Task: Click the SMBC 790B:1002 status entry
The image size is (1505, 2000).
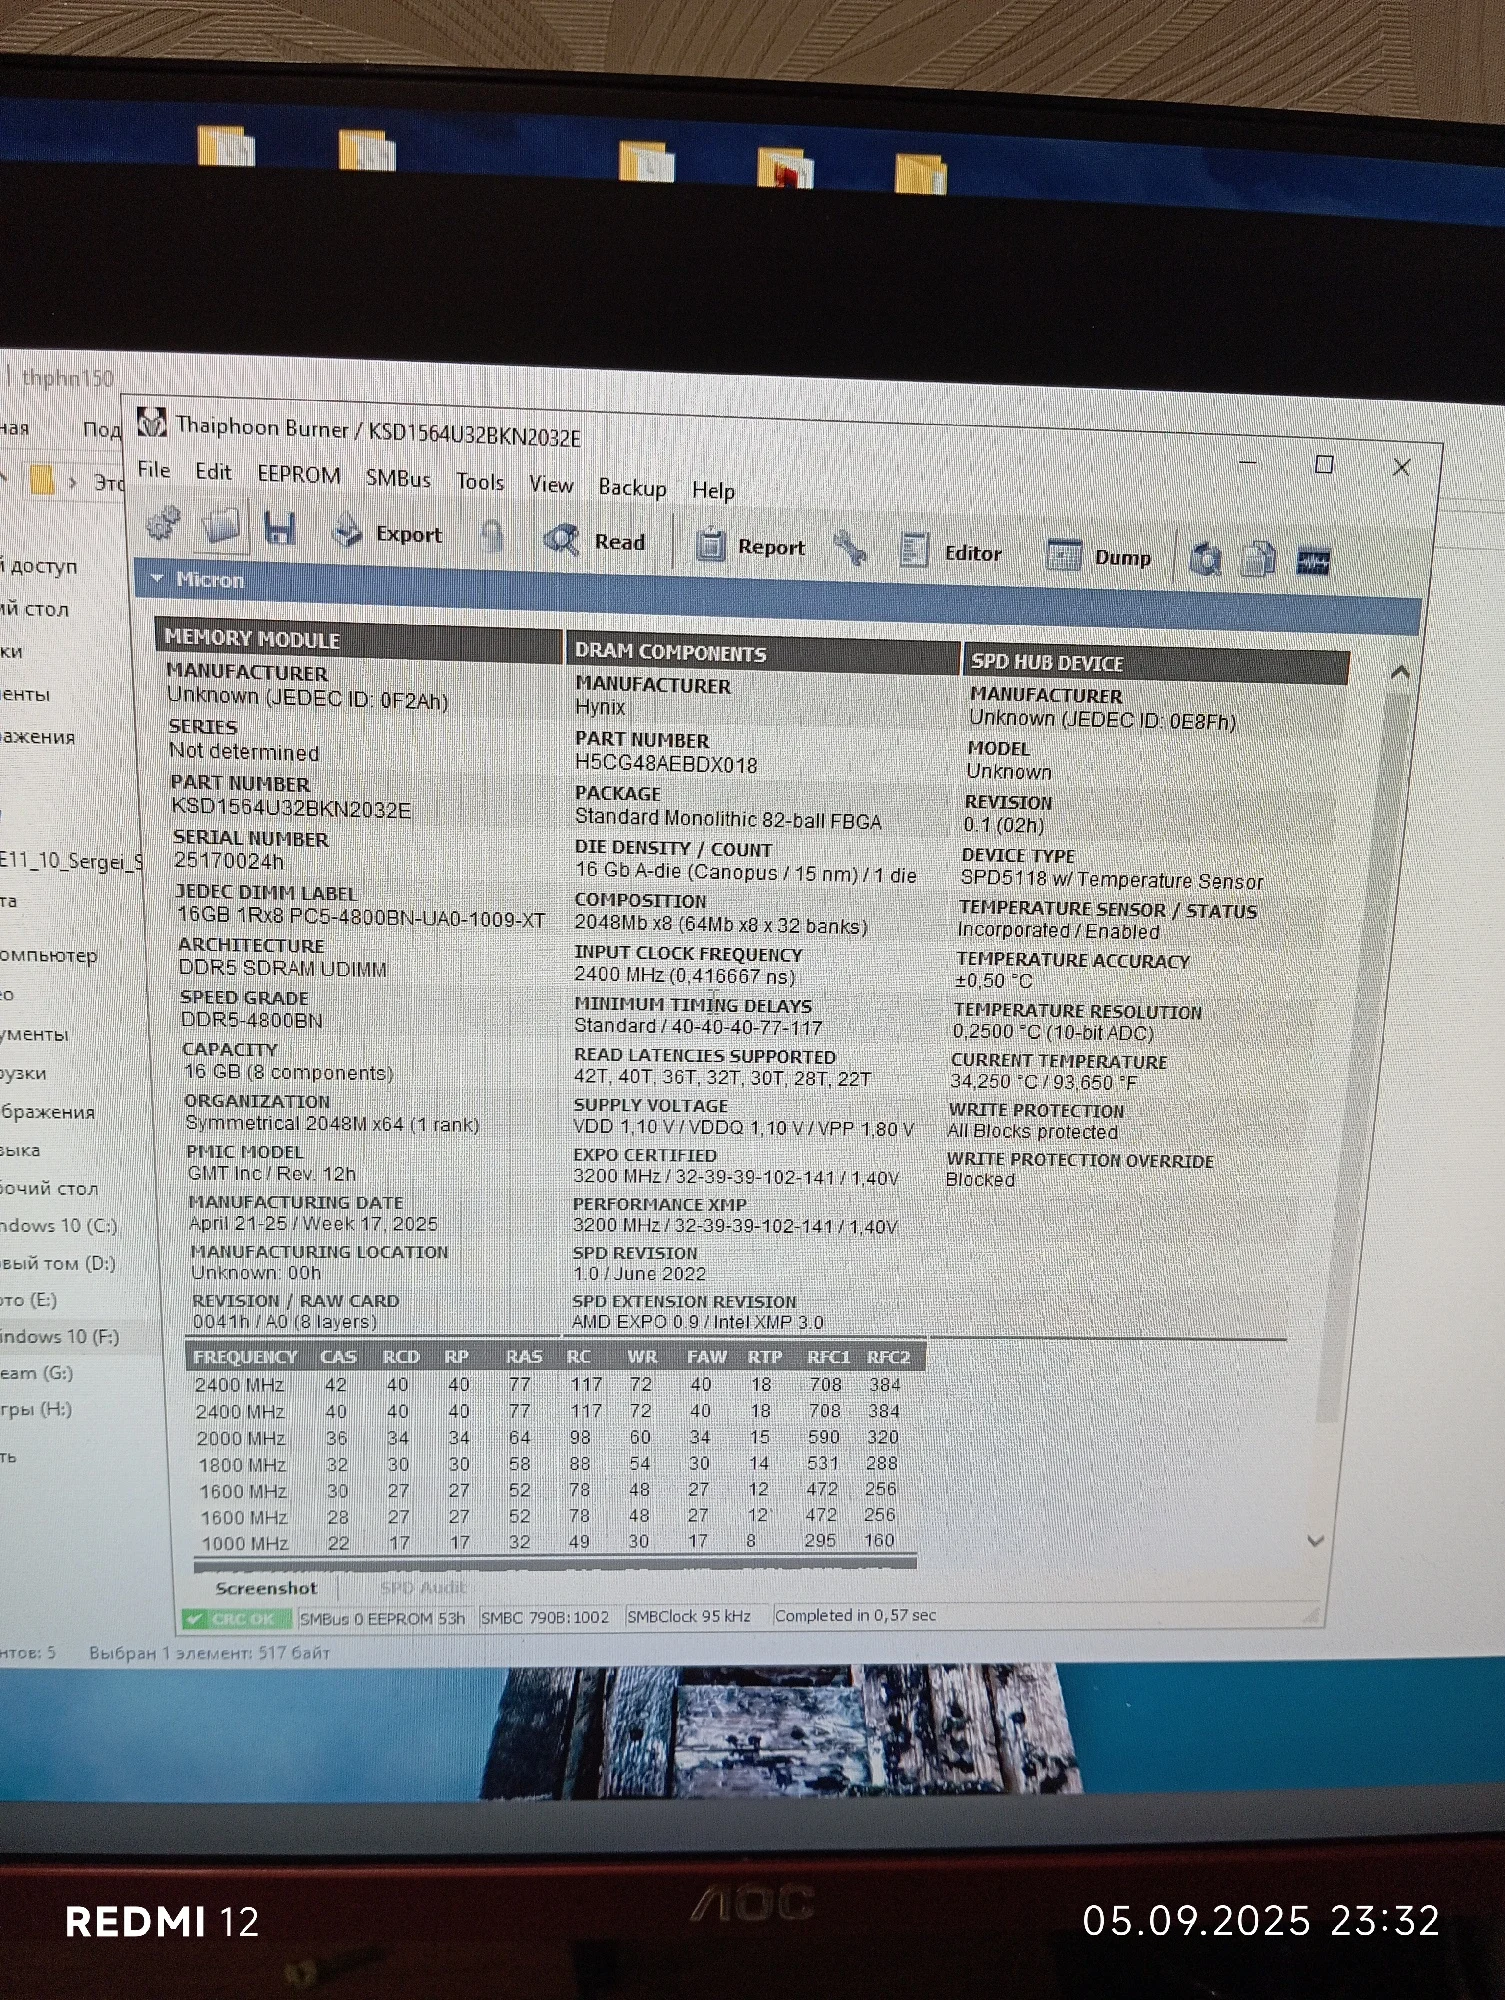Action: tap(544, 1617)
